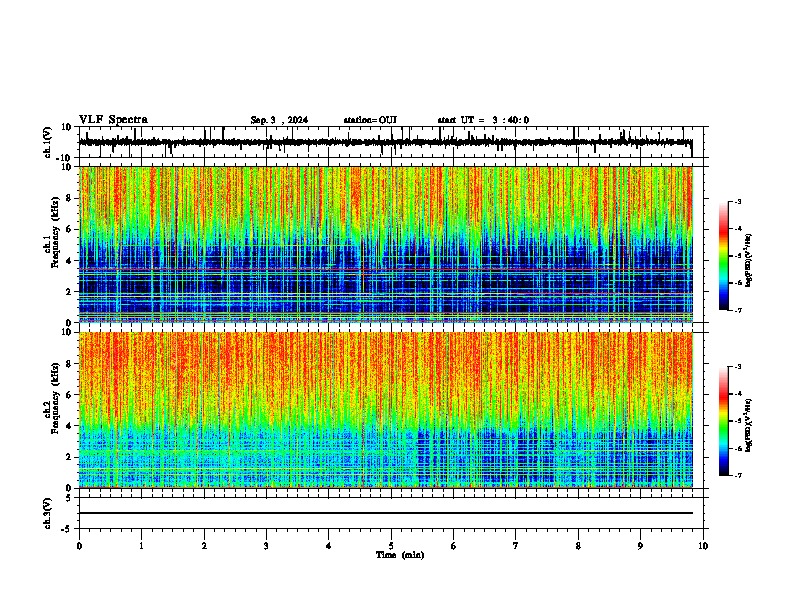Click the time axis tick label 2
Screen dimensions: 792x612
[204, 546]
